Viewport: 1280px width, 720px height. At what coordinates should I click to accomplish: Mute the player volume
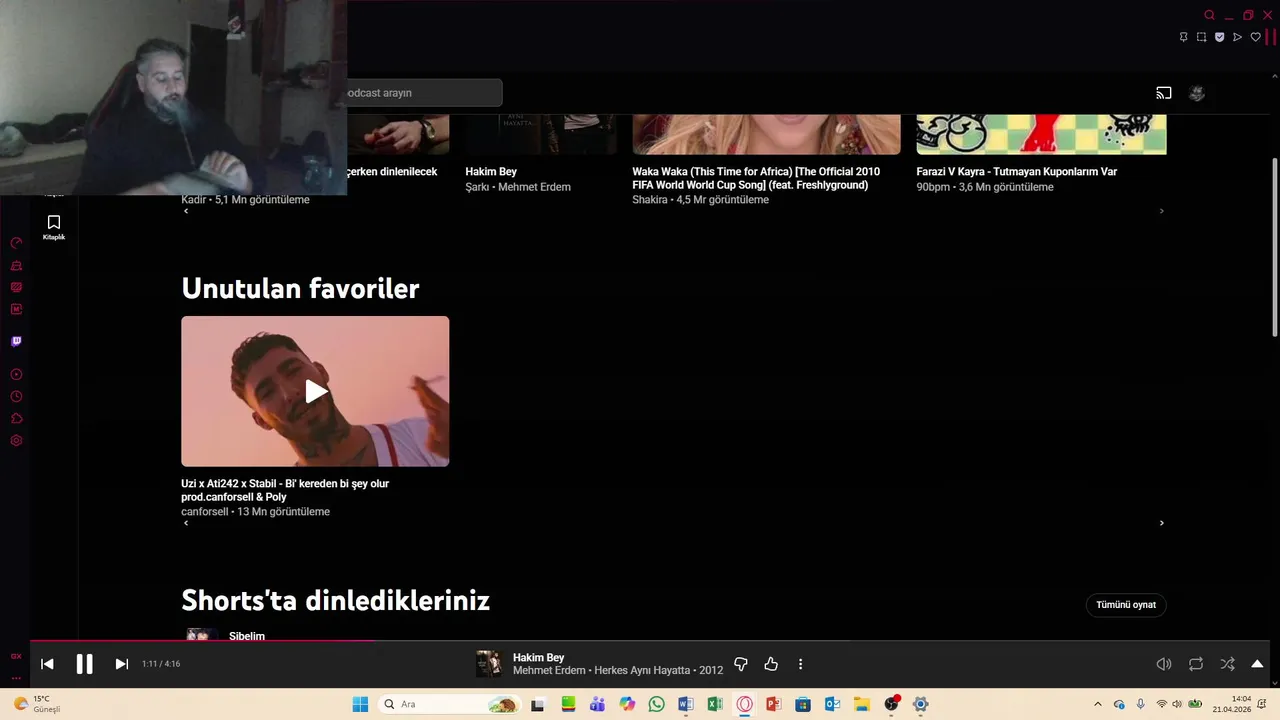pyautogui.click(x=1164, y=664)
